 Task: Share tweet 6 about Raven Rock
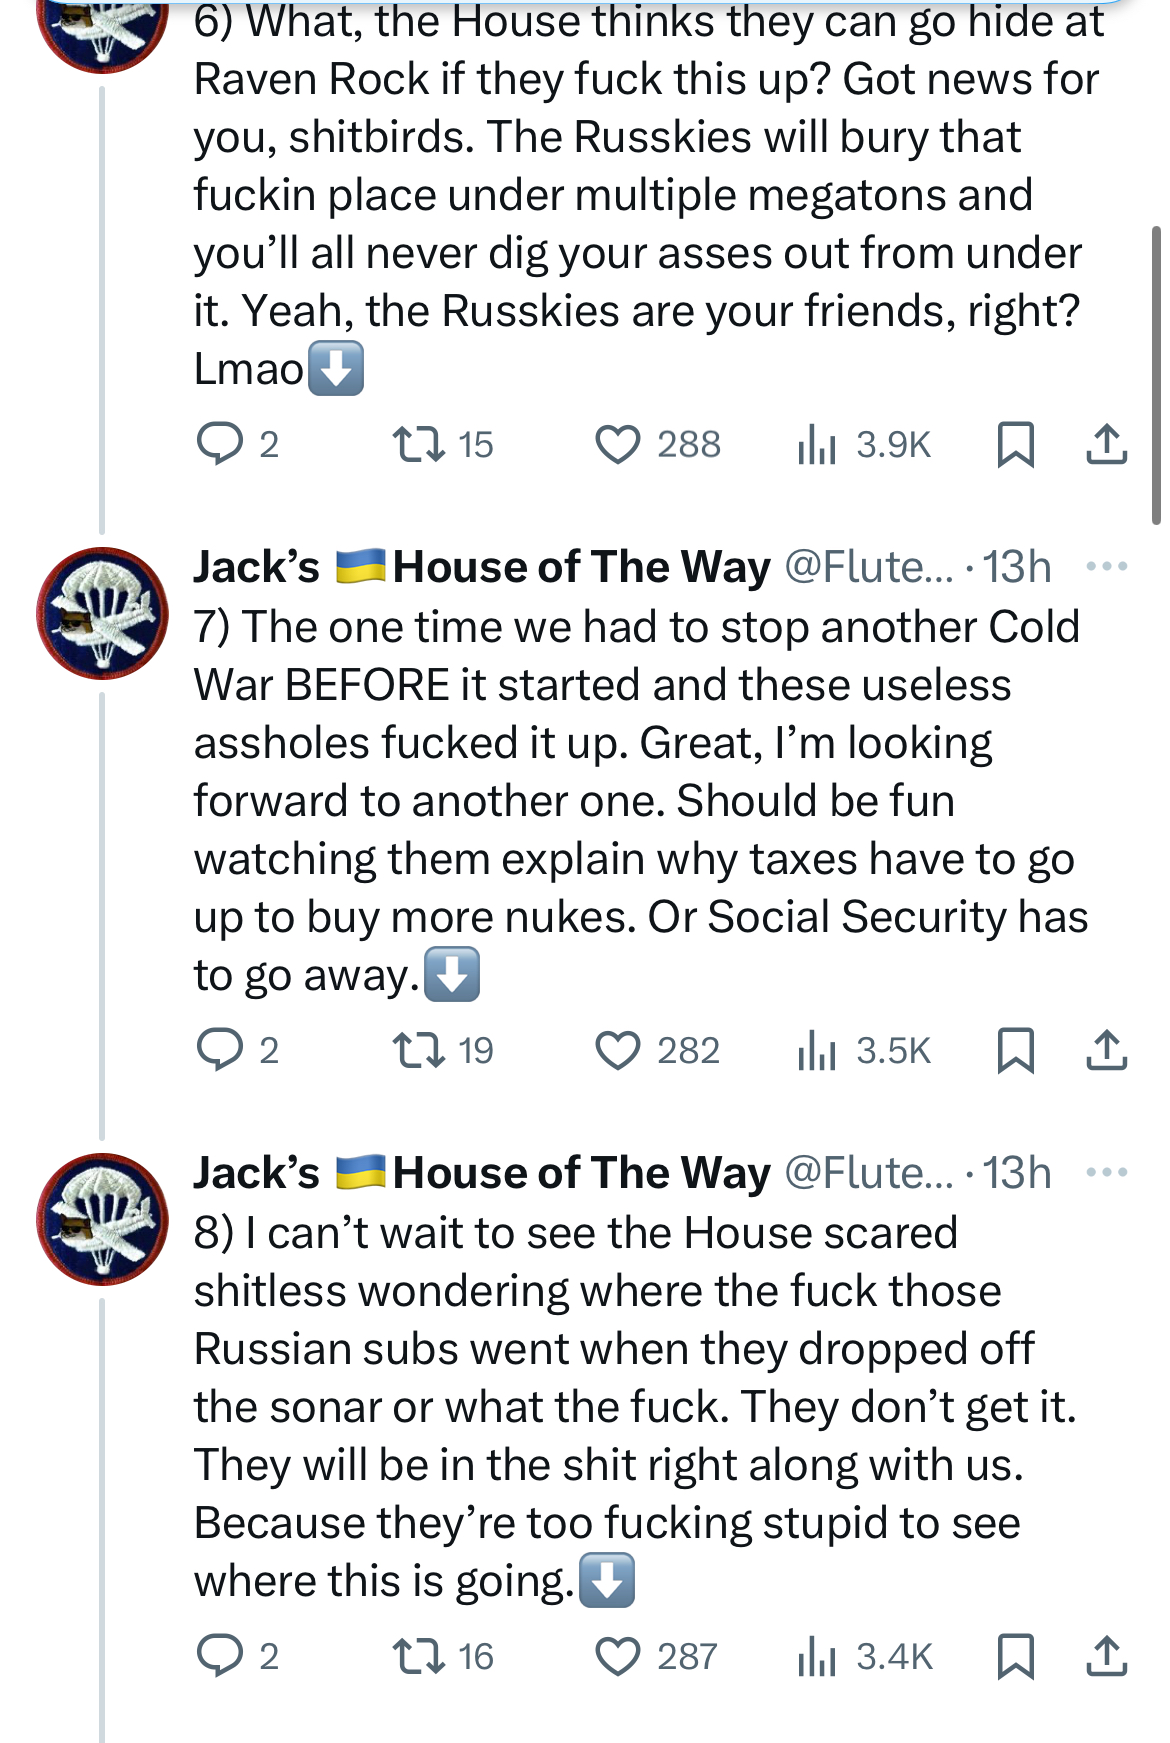click(1106, 444)
